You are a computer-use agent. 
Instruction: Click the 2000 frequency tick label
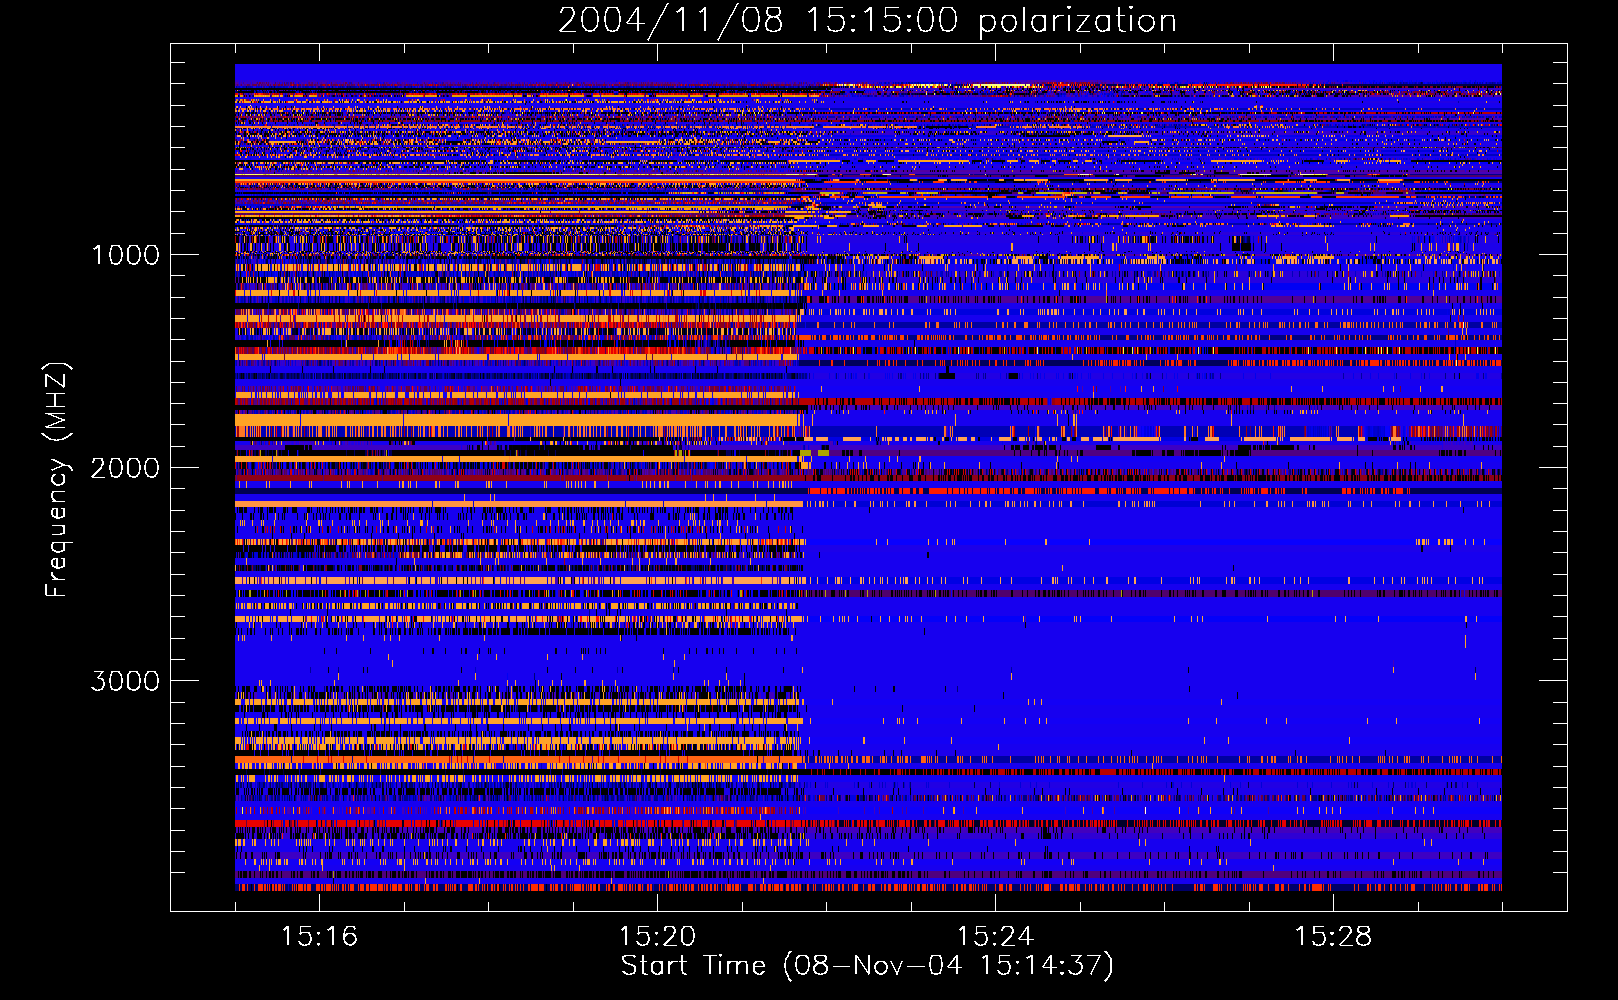[x=125, y=468]
